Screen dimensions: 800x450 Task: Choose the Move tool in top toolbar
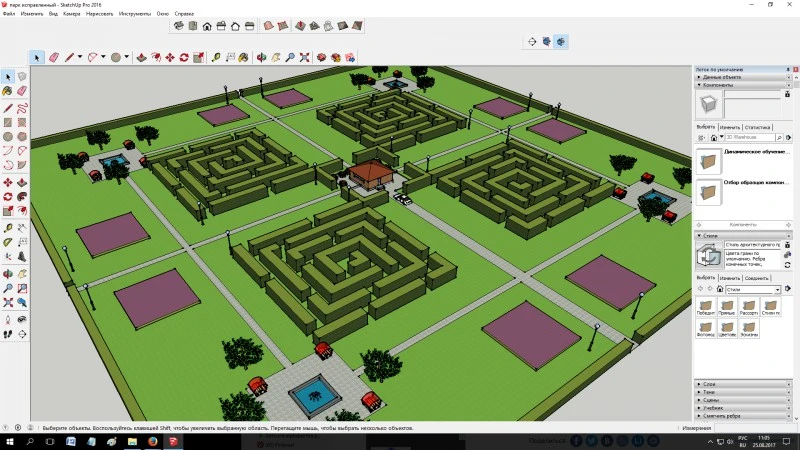click(170, 58)
